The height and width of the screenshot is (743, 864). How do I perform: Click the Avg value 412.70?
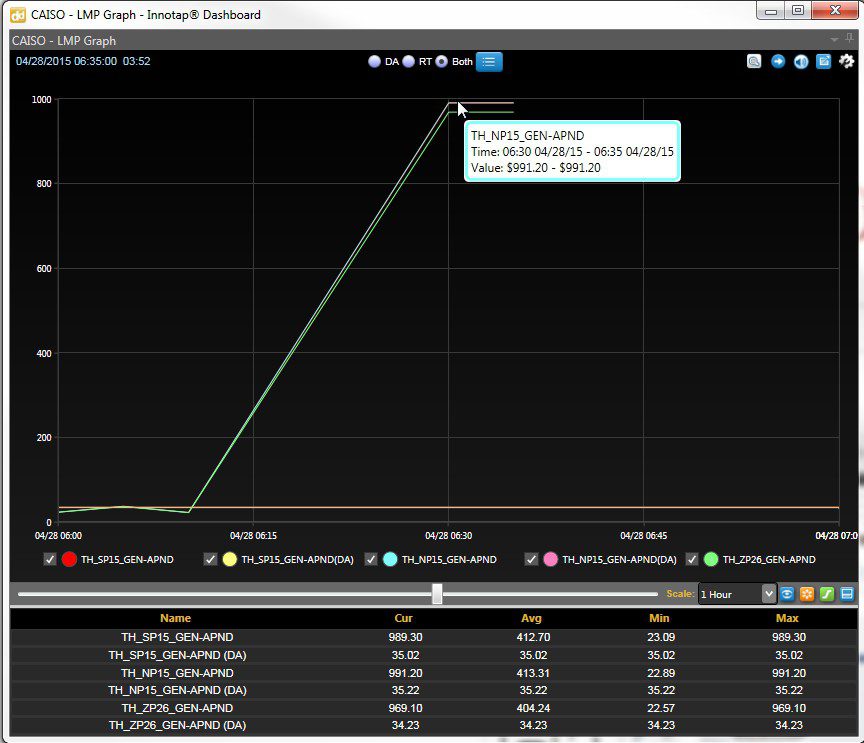click(533, 637)
